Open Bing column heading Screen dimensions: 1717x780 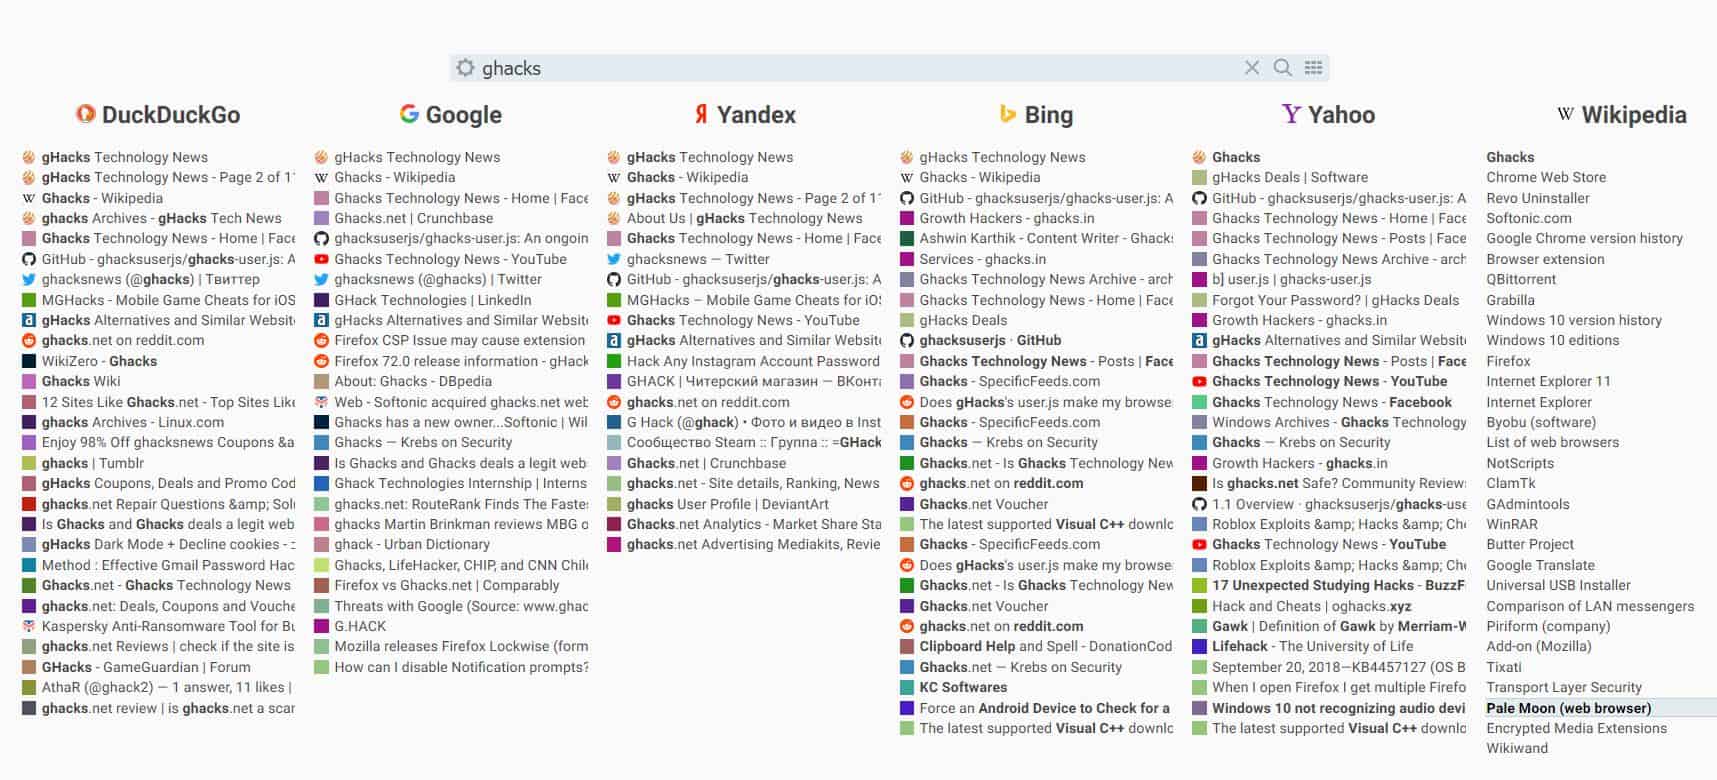click(x=1049, y=115)
